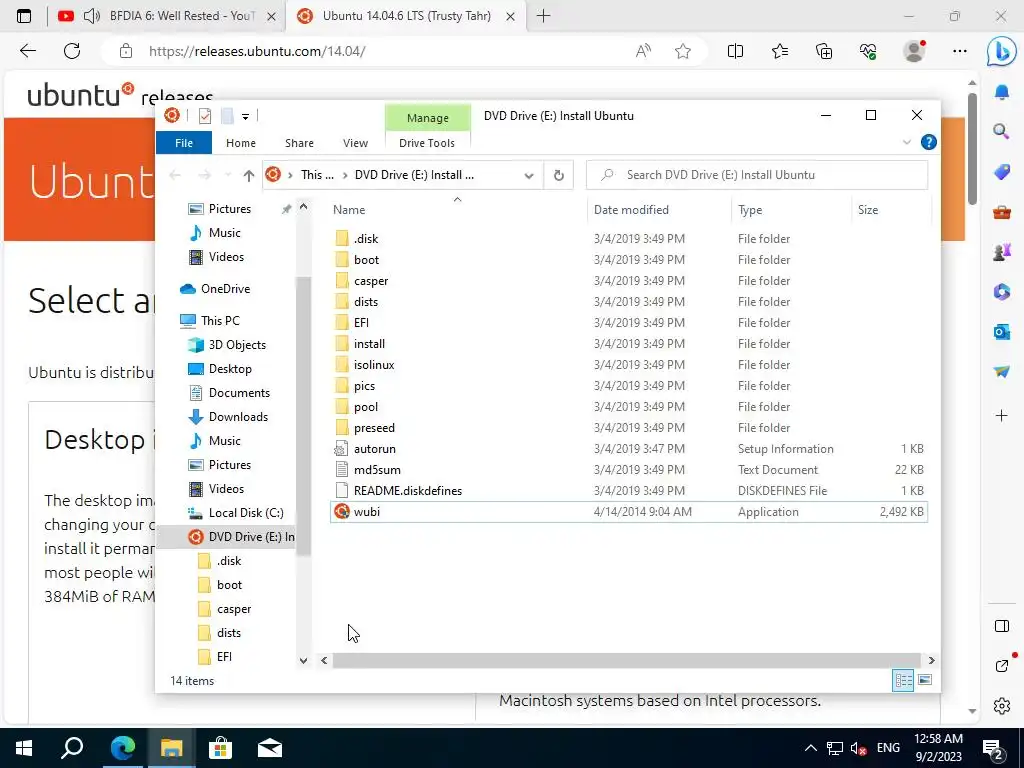Open the View ribbon tab
Image resolution: width=1024 pixels, height=768 pixels.
[x=355, y=143]
